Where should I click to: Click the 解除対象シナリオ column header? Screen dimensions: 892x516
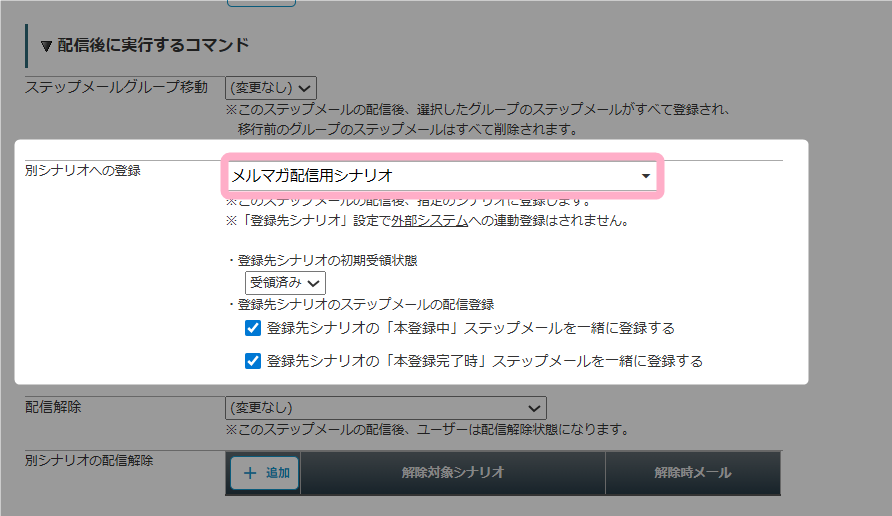(x=452, y=473)
